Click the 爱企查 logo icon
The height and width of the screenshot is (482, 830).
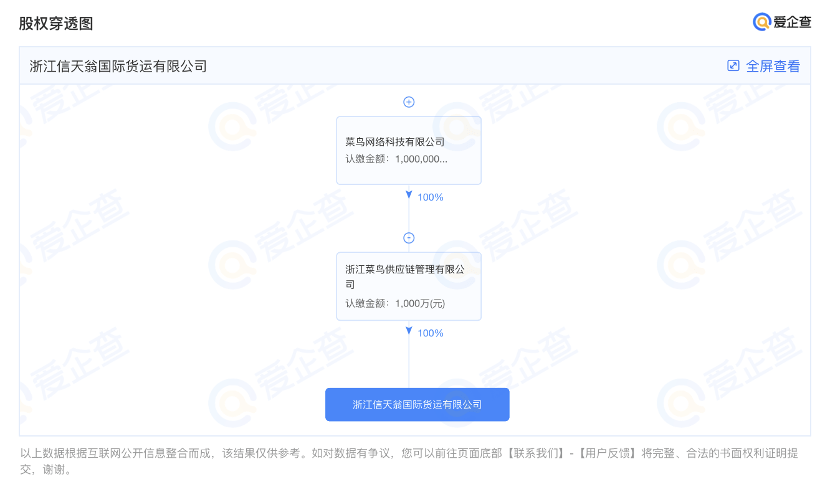click(x=761, y=22)
